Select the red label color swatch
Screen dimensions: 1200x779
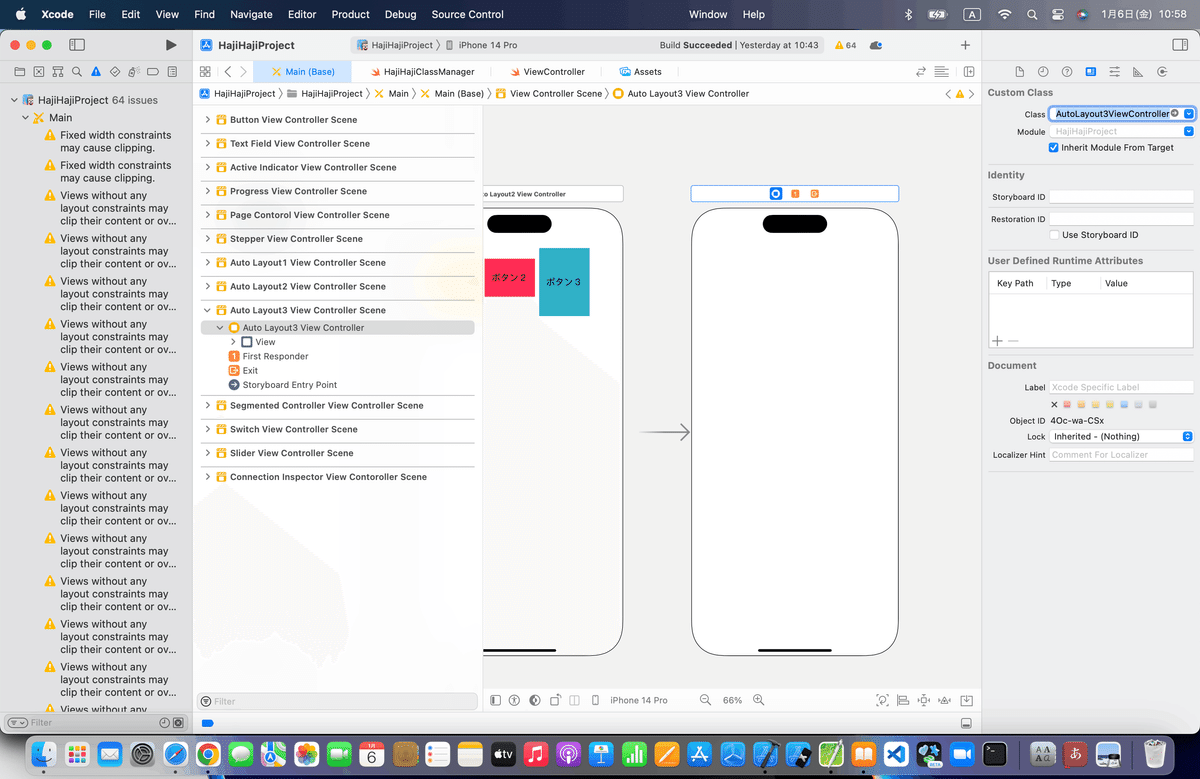1067,404
